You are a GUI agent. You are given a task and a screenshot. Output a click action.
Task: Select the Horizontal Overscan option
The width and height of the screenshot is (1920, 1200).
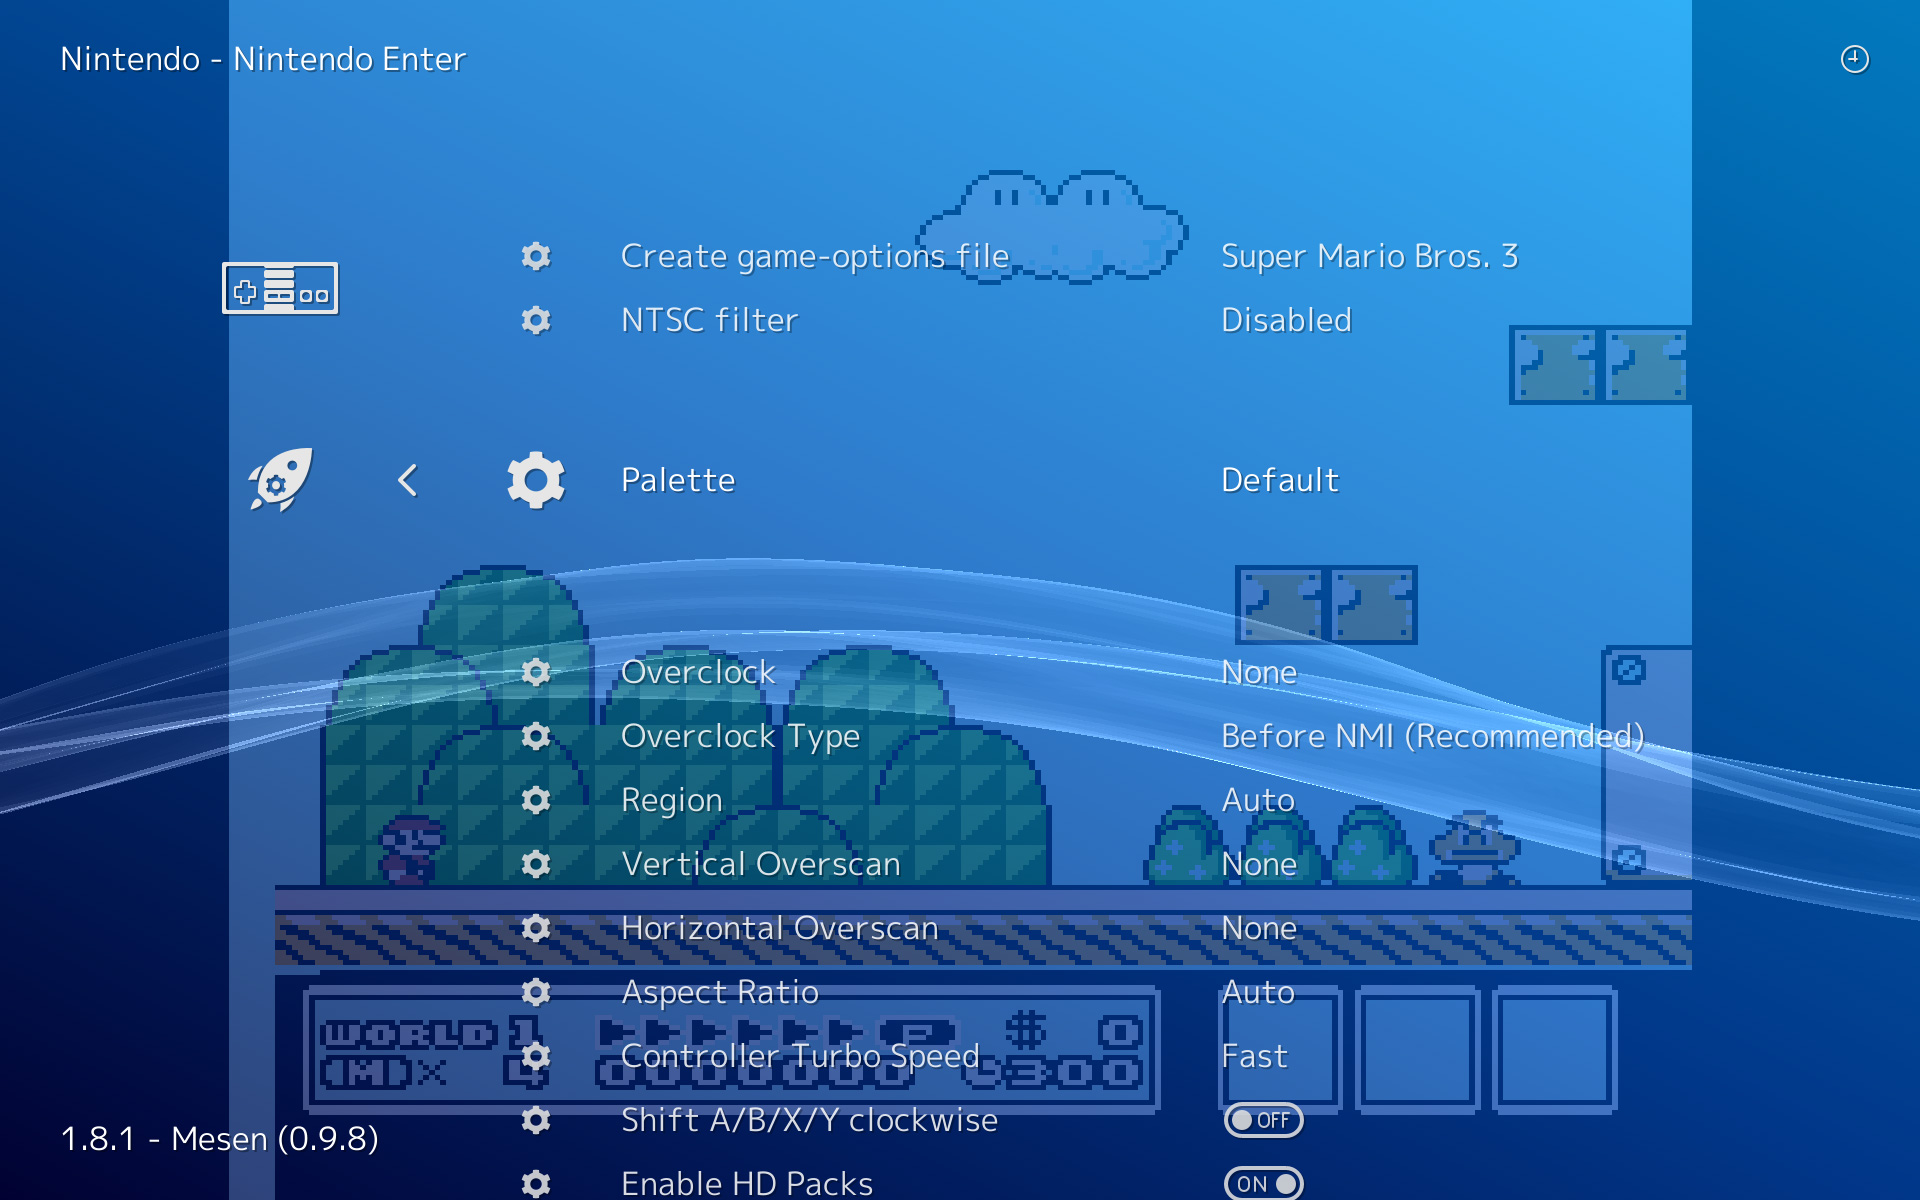[779, 928]
